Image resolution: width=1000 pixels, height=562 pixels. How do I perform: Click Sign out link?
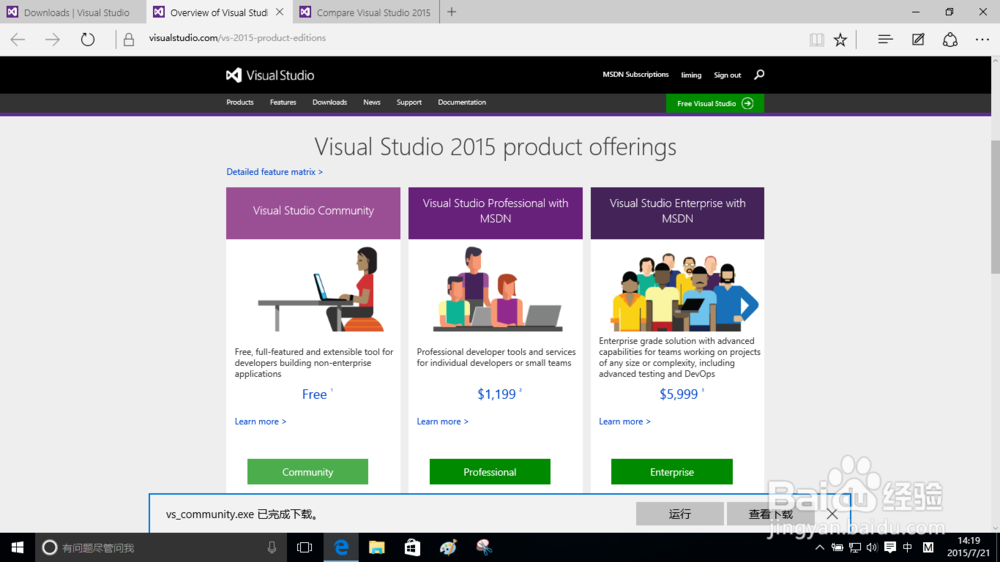click(x=727, y=75)
